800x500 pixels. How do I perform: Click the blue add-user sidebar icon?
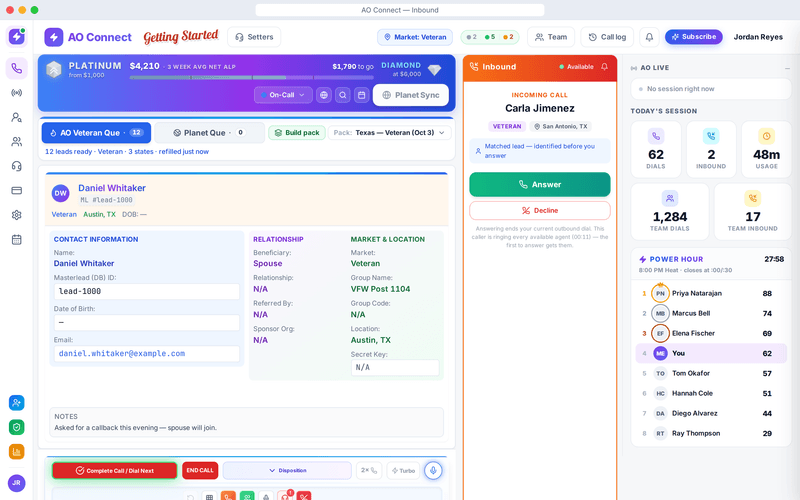click(16, 403)
